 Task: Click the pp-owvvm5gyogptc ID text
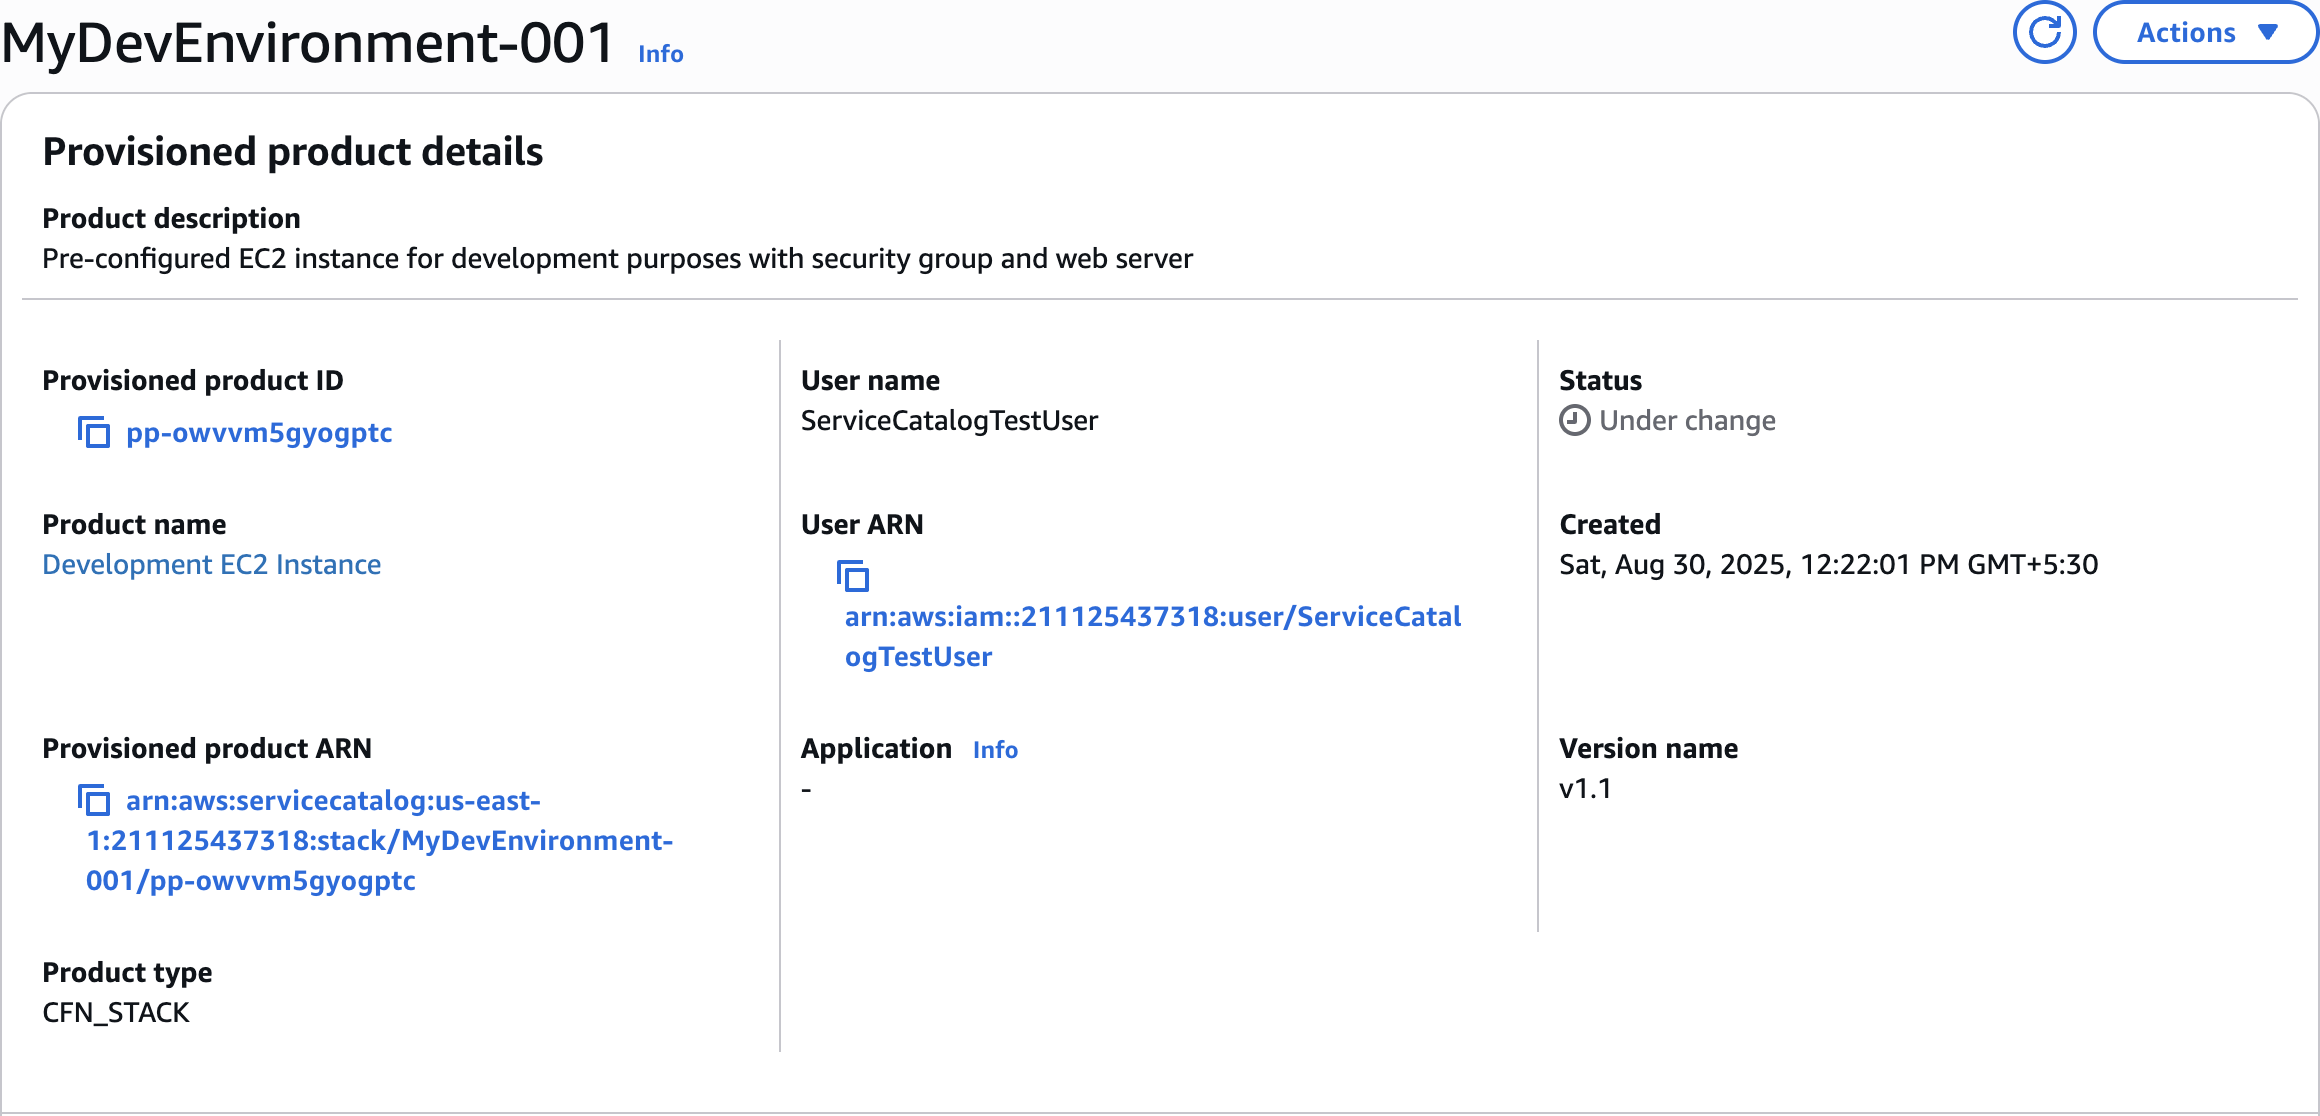tap(259, 433)
